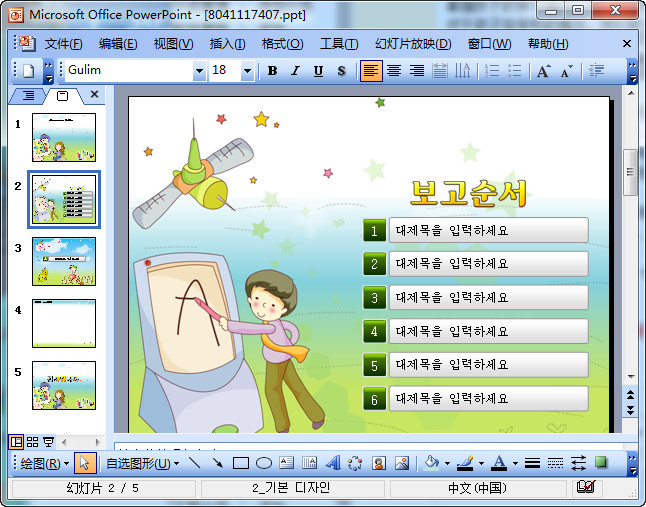646x507 pixels.
Task: Start slide show from current slide
Action: pyautogui.click(x=48, y=442)
